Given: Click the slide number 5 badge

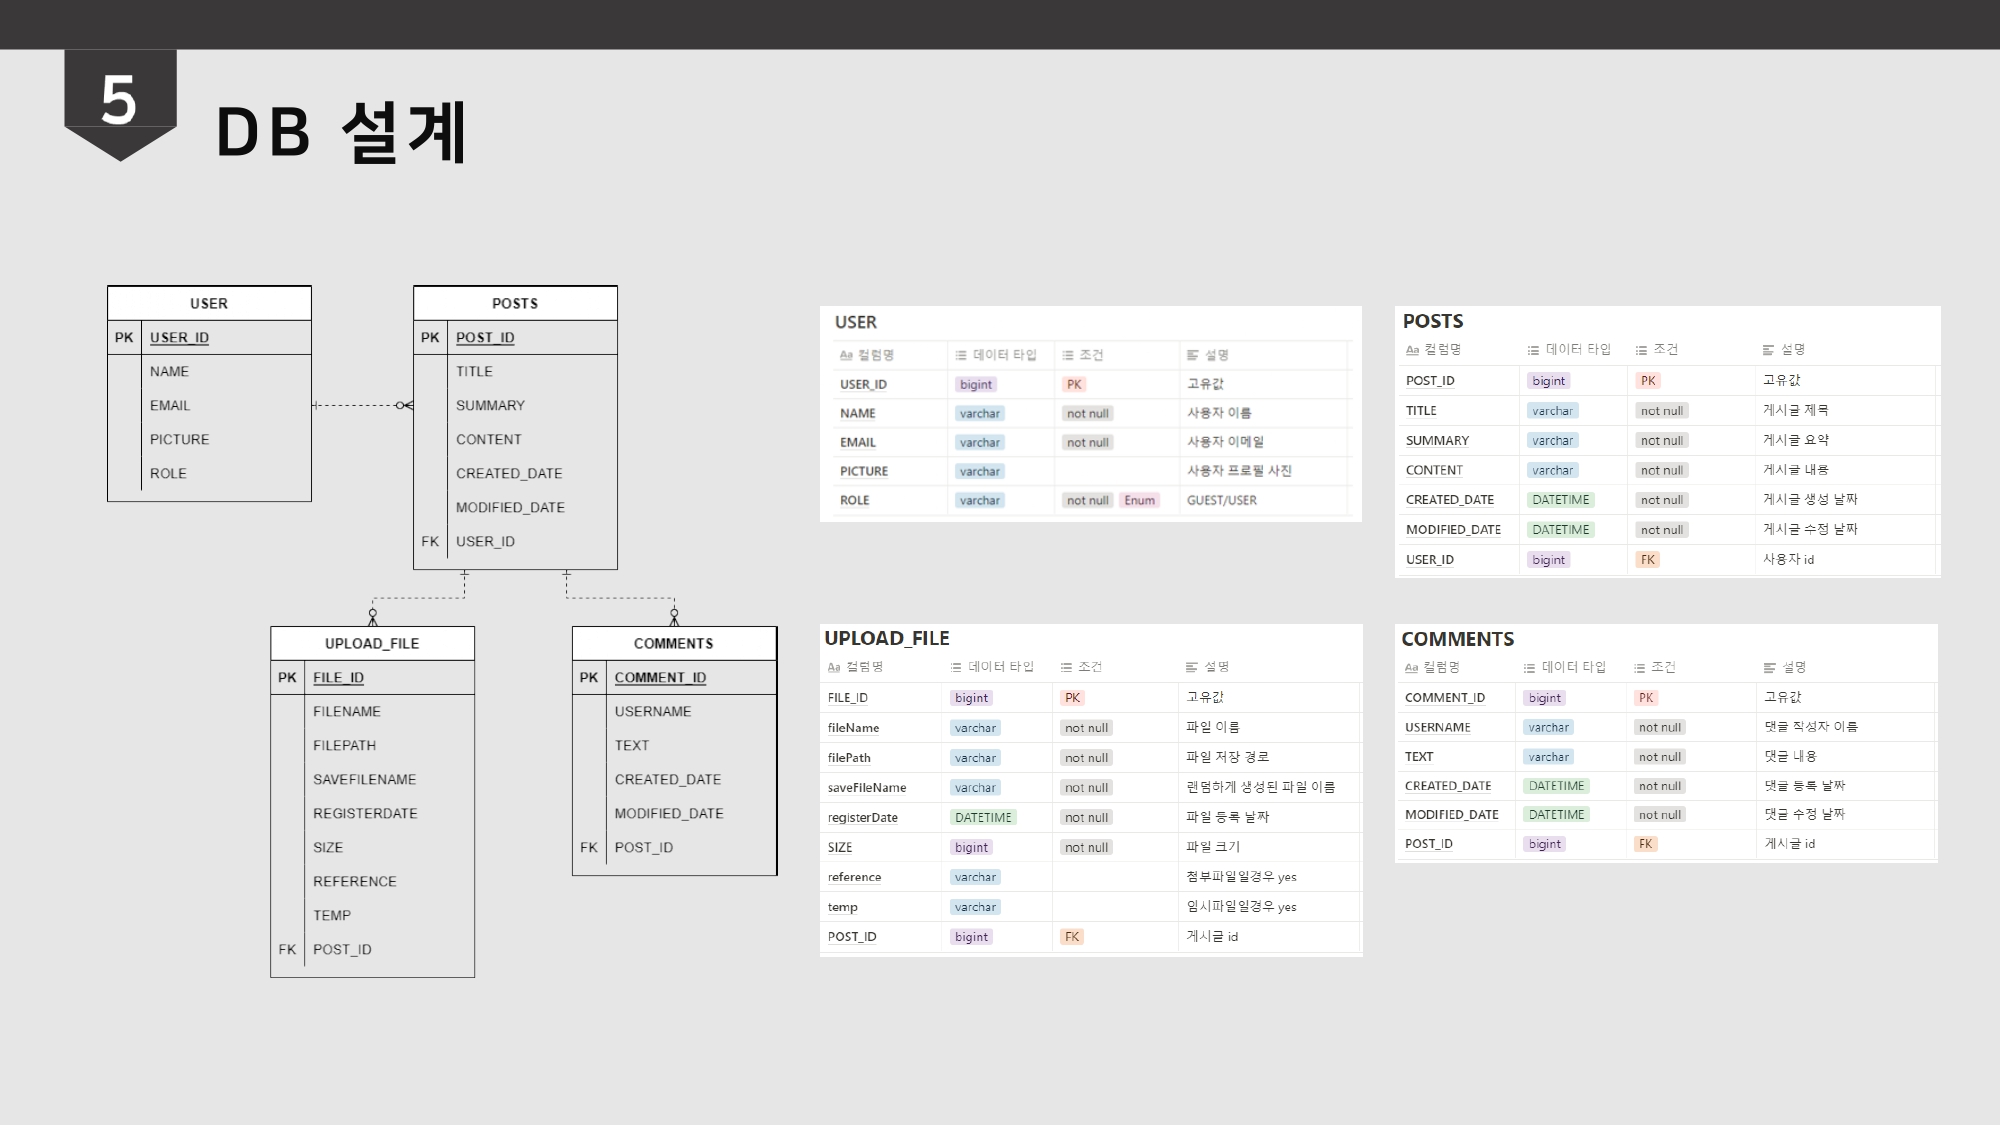Looking at the screenshot, I should click(x=119, y=99).
